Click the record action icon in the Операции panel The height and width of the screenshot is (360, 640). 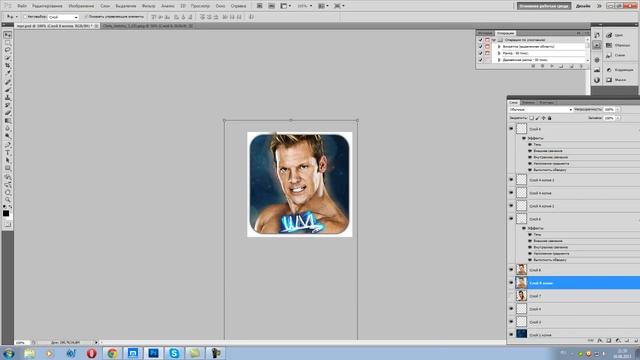pyautogui.click(x=542, y=66)
